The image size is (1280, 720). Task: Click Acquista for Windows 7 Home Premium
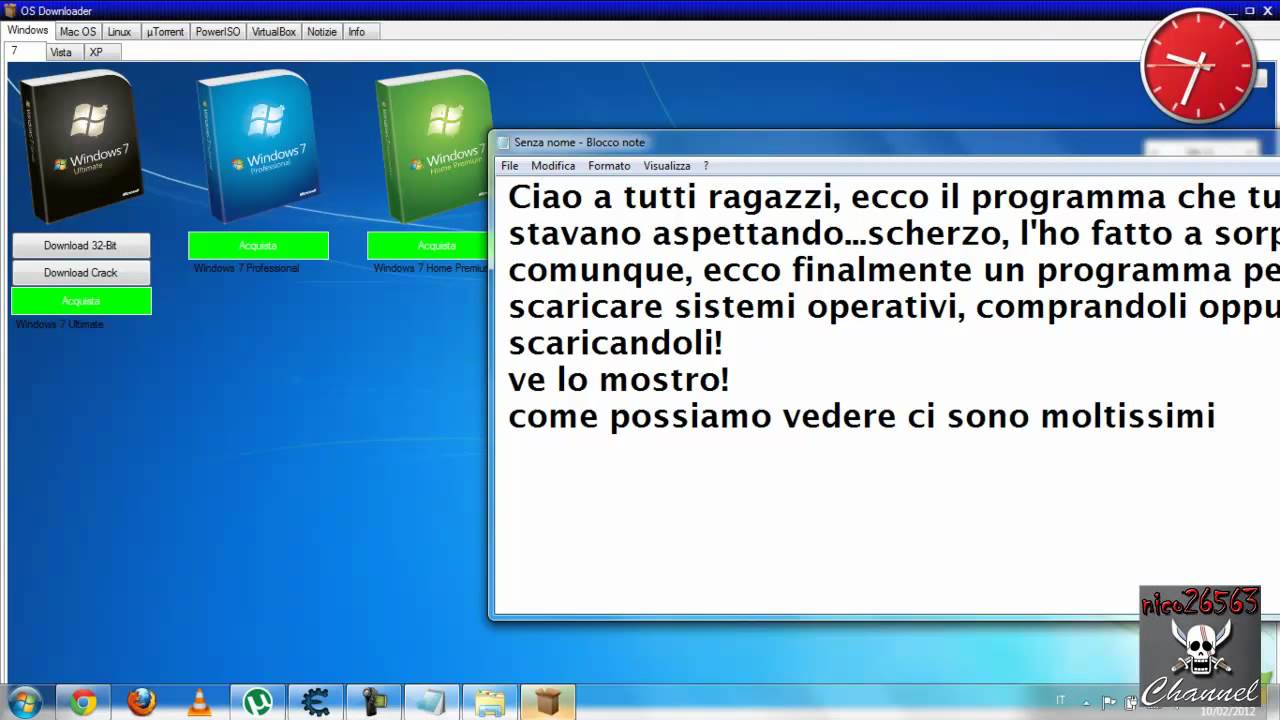point(430,245)
